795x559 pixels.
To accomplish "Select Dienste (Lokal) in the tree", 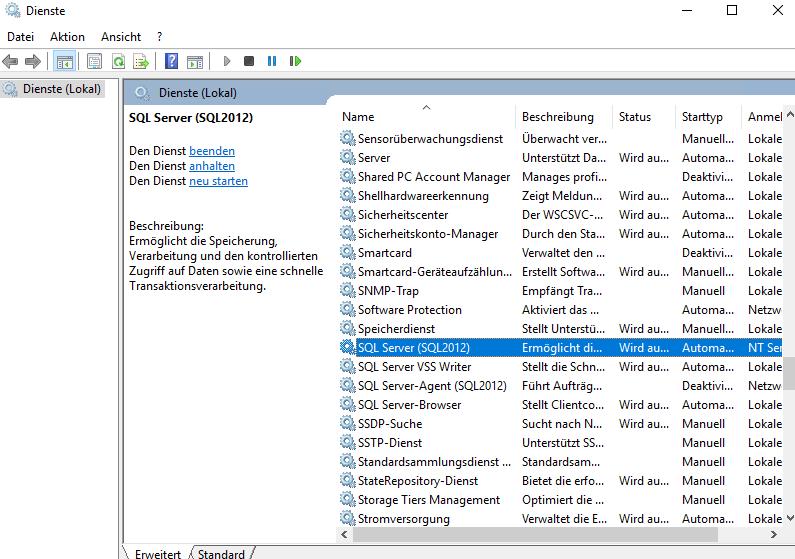I will click(x=62, y=89).
